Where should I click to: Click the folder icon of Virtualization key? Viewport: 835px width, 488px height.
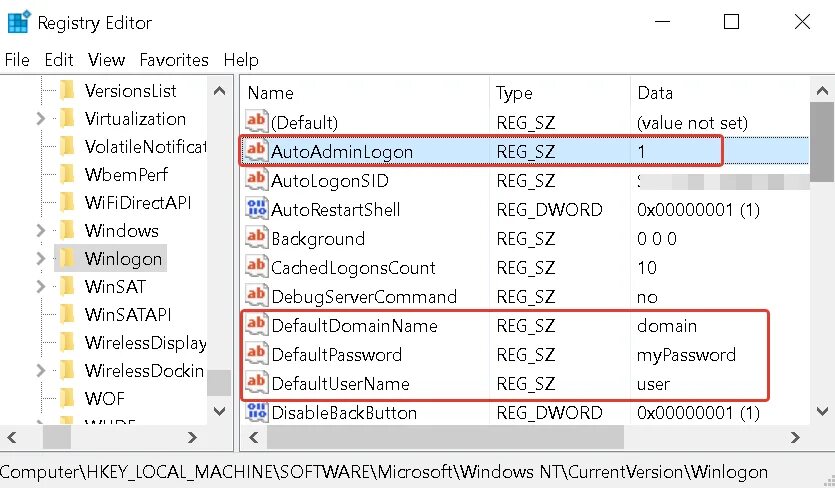[67, 118]
